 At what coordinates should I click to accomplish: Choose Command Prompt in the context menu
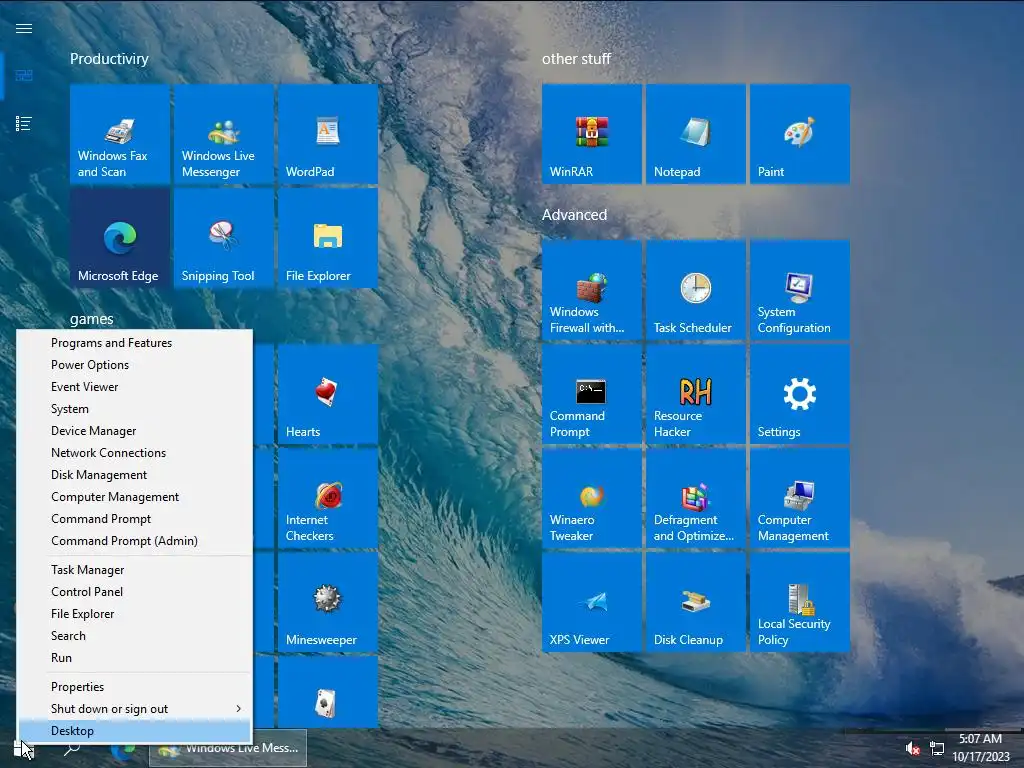[135, 519]
